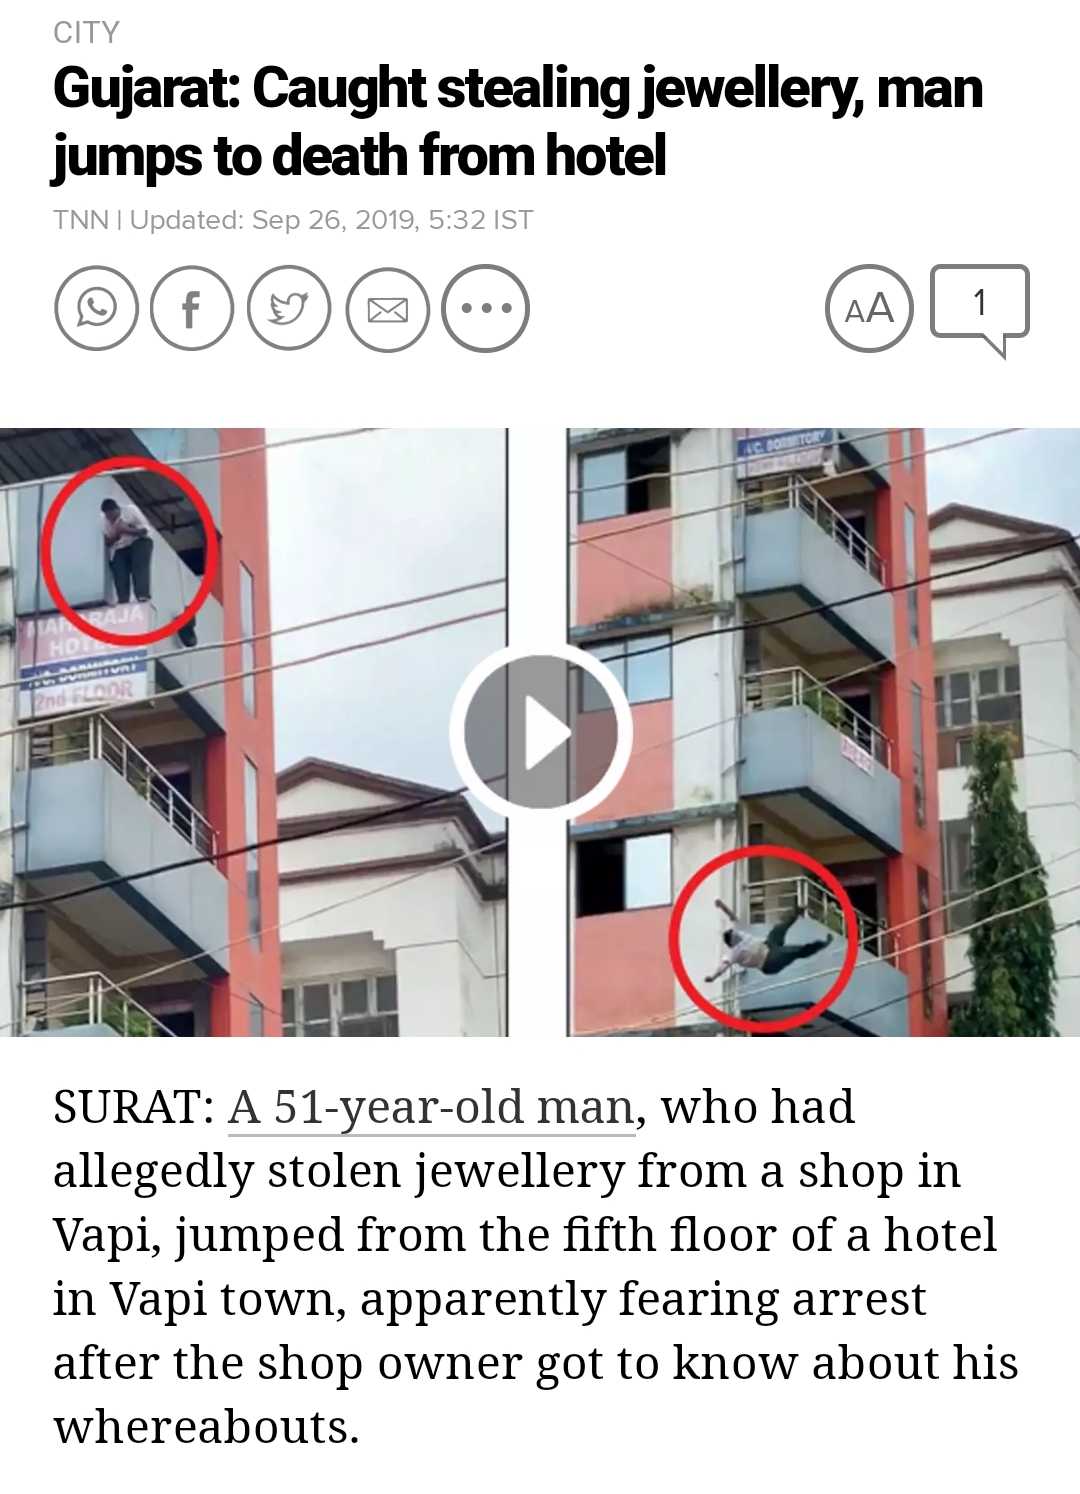Open the 'A 51-year-old man' link
The height and width of the screenshot is (1494, 1080).
(431, 1108)
